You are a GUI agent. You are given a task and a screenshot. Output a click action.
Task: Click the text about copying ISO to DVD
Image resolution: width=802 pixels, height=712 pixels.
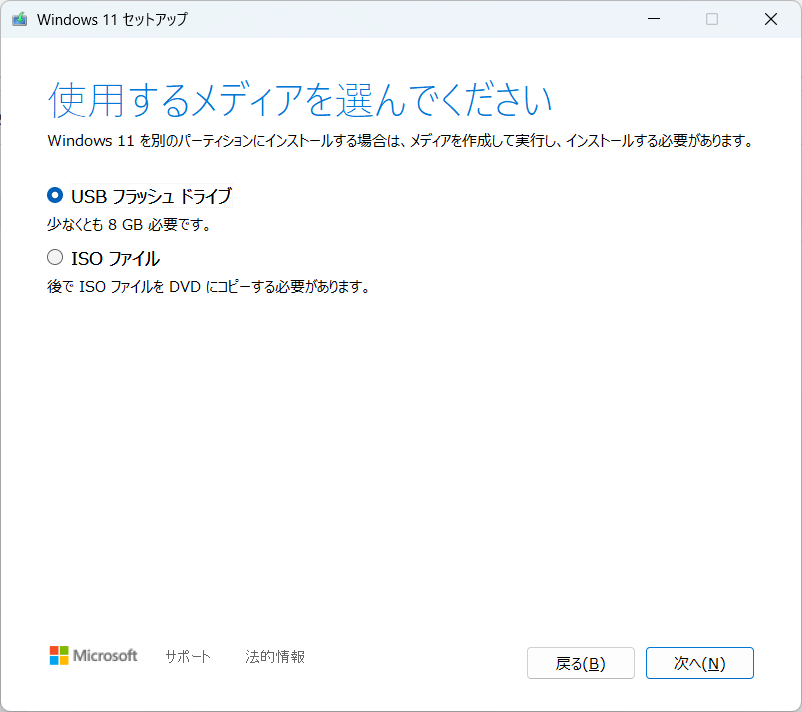[208, 286]
